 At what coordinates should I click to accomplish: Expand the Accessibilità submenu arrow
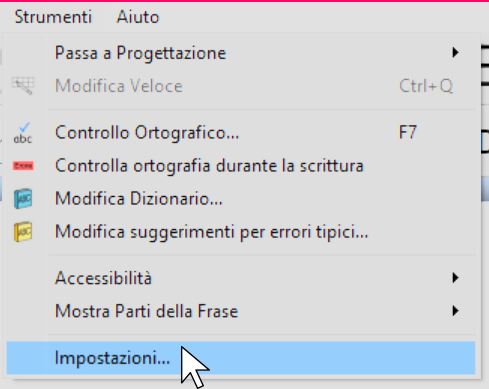[455, 278]
